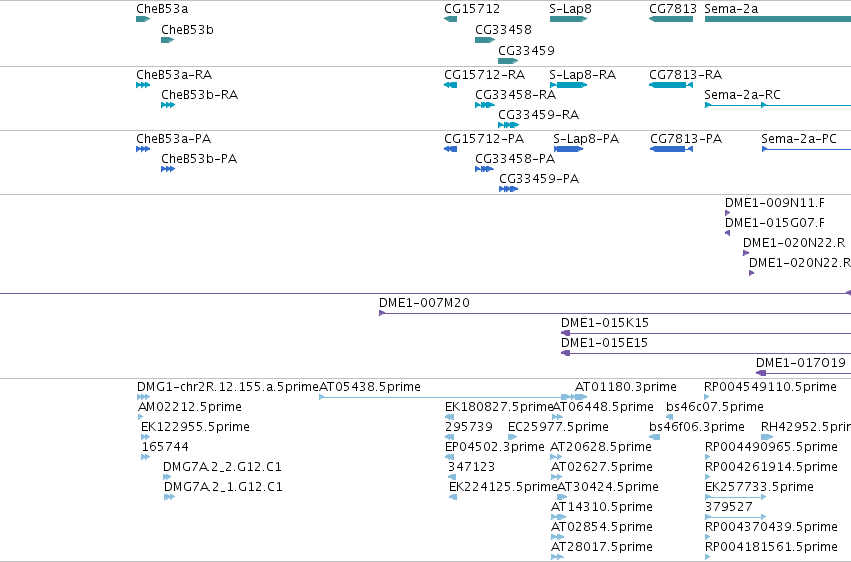Select the CG15712-PA protein
This screenshot has width=851, height=562.
[x=450, y=149]
